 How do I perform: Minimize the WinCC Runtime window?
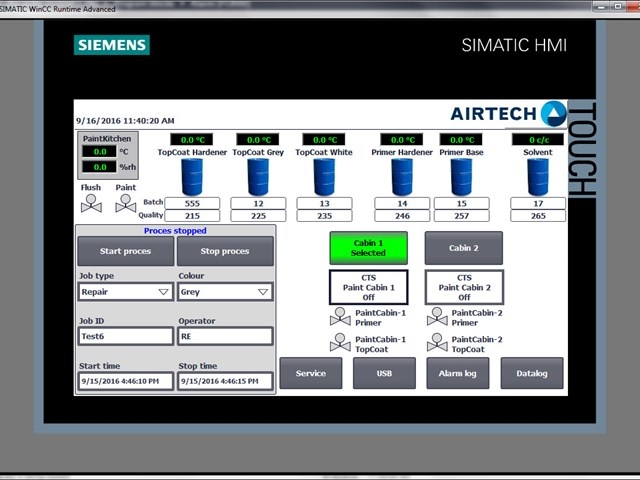(601, 7)
